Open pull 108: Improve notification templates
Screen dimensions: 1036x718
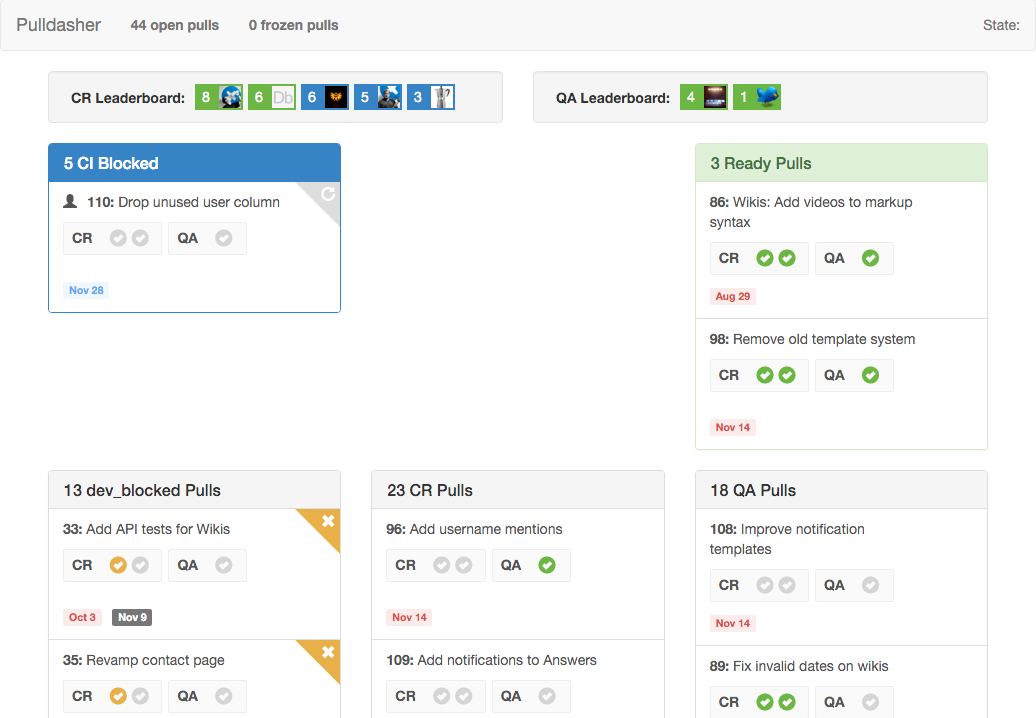[787, 539]
